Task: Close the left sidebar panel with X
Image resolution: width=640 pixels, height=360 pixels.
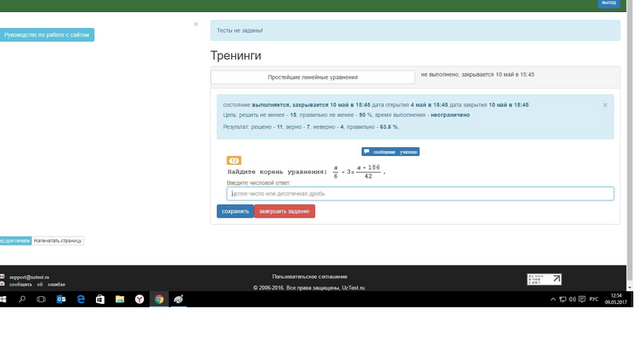Action: (x=196, y=24)
